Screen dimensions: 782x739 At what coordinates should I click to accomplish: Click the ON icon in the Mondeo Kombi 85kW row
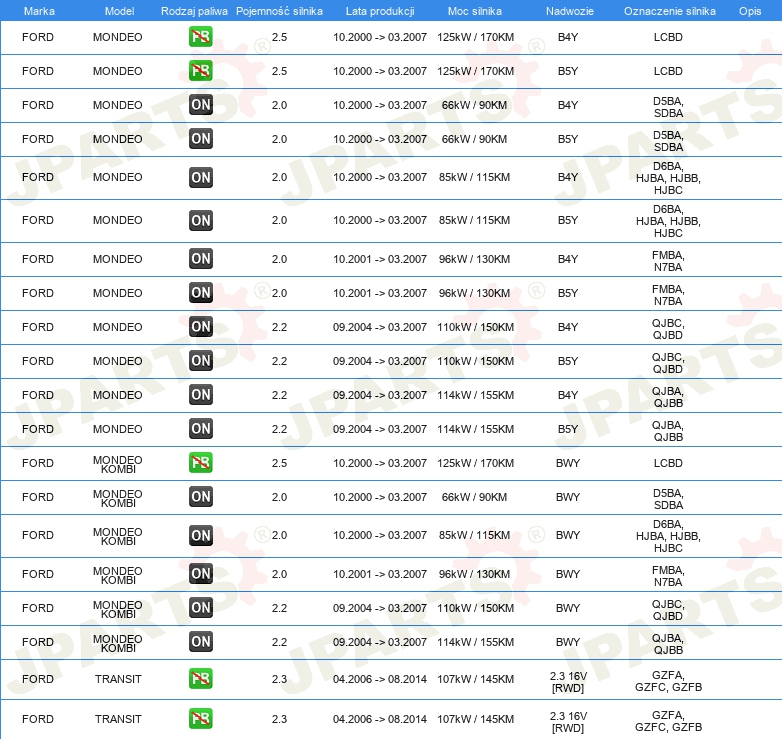pos(201,536)
